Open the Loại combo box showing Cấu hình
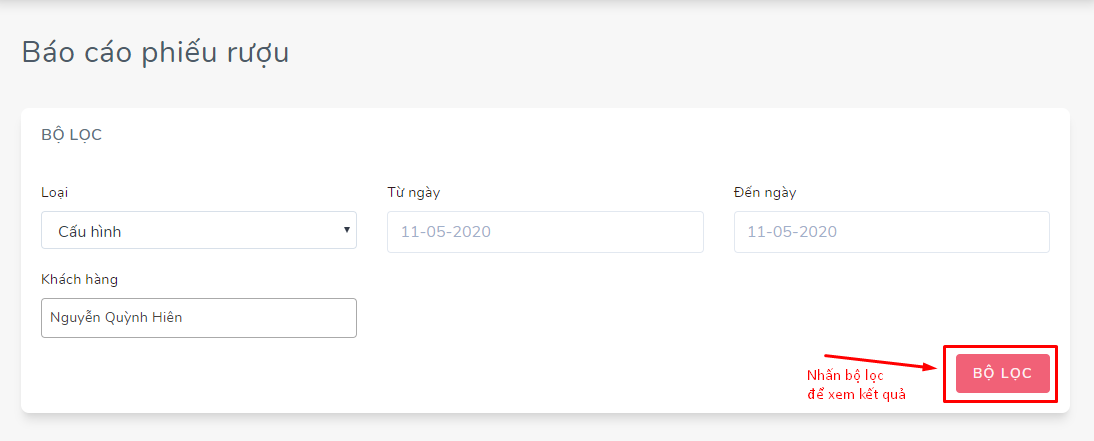This screenshot has width=1094, height=441. 199,230
